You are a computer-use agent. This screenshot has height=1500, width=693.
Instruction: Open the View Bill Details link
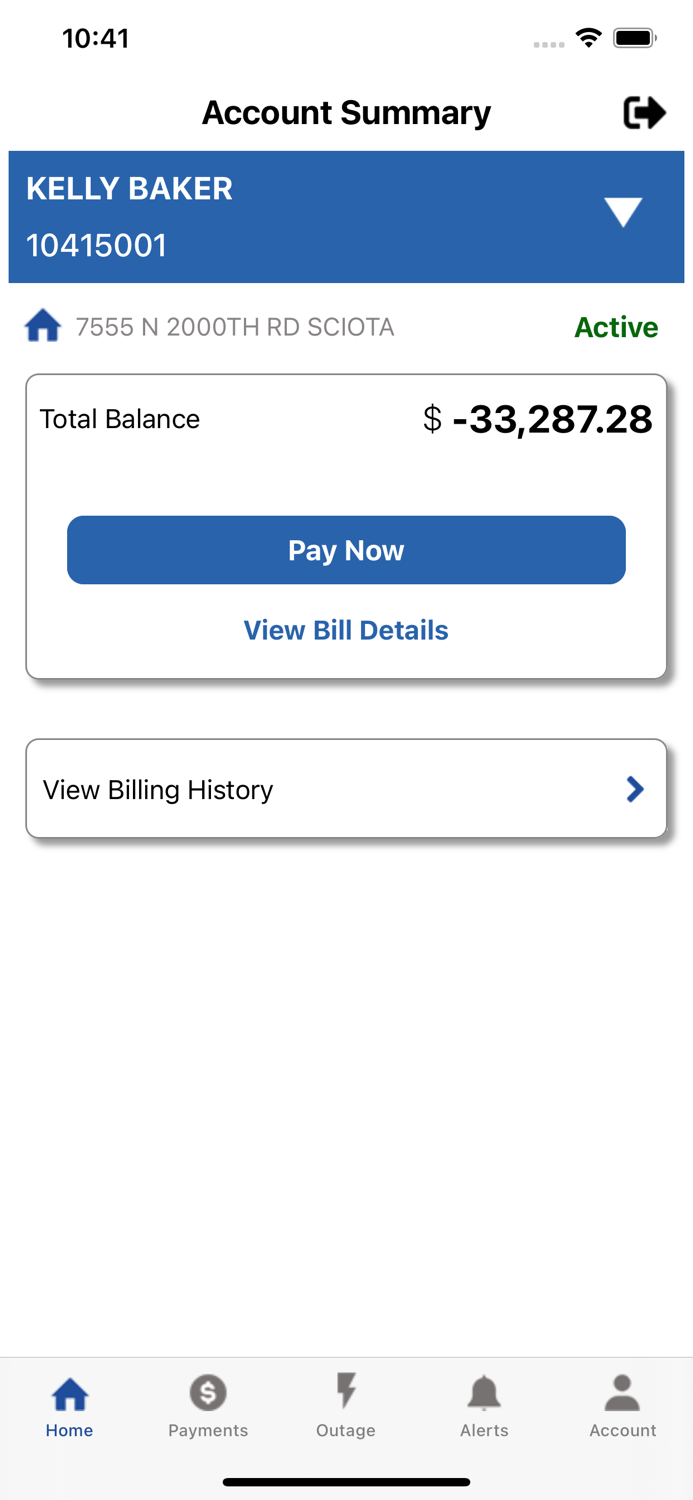point(346,630)
